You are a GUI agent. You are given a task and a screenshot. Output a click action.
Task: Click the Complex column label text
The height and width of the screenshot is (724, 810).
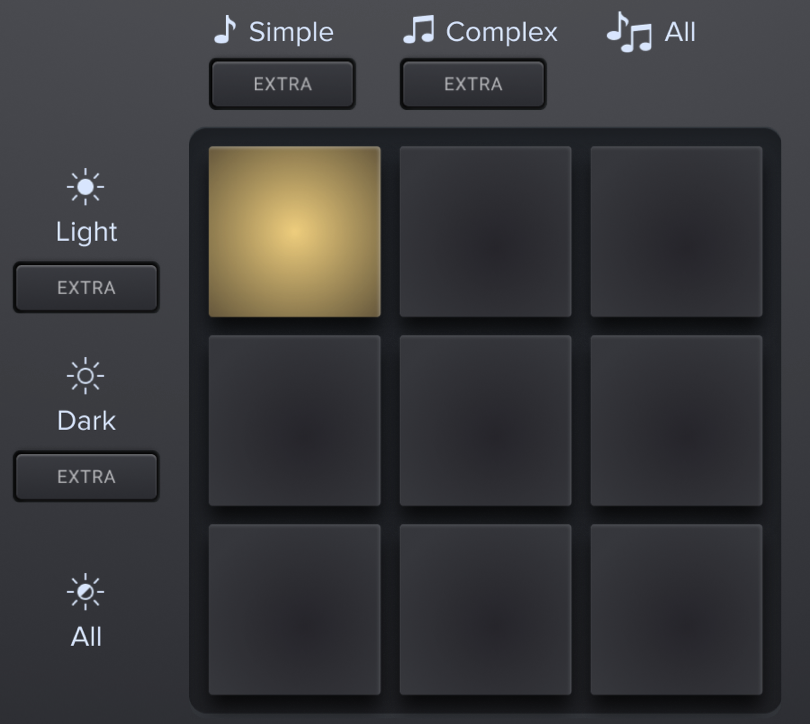[502, 33]
